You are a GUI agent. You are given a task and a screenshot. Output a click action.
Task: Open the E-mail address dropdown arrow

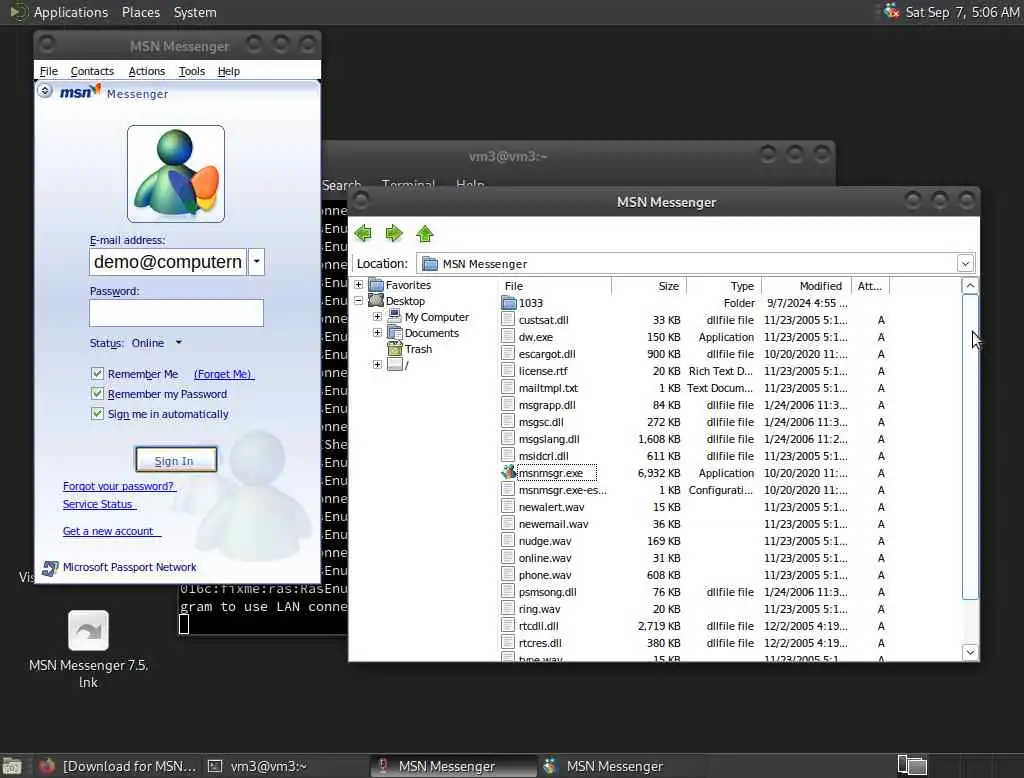[x=257, y=262]
